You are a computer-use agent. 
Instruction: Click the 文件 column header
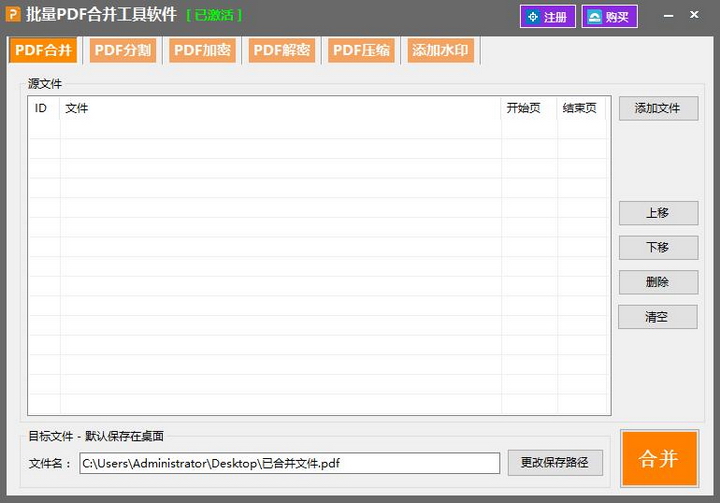point(281,108)
